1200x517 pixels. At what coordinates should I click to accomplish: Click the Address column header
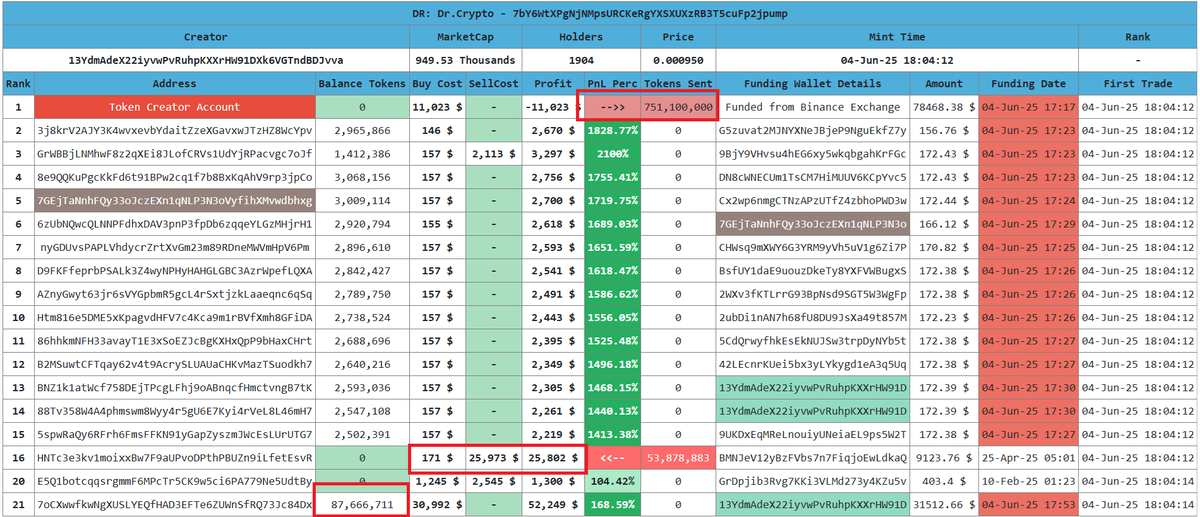click(x=174, y=83)
